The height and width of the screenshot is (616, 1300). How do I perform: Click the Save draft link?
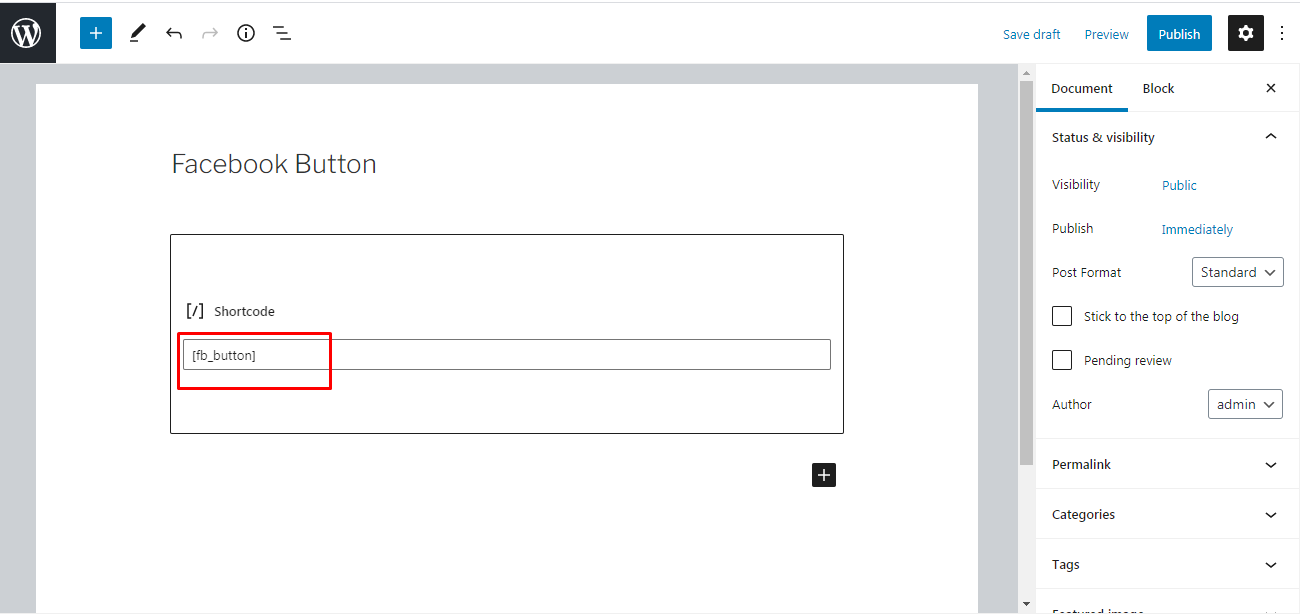click(x=1031, y=34)
